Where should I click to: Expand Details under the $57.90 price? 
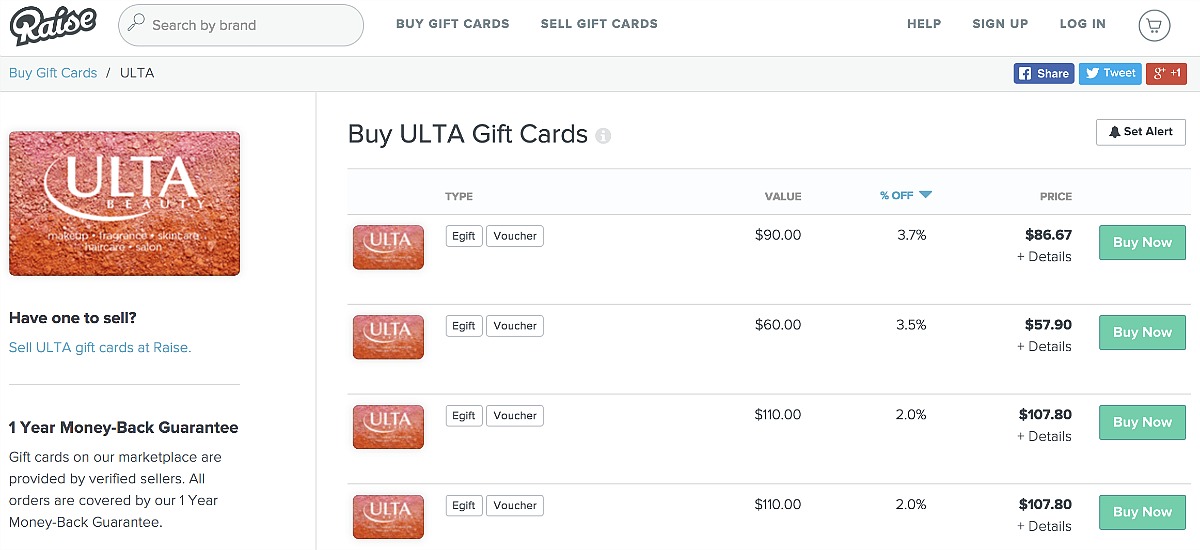1044,347
